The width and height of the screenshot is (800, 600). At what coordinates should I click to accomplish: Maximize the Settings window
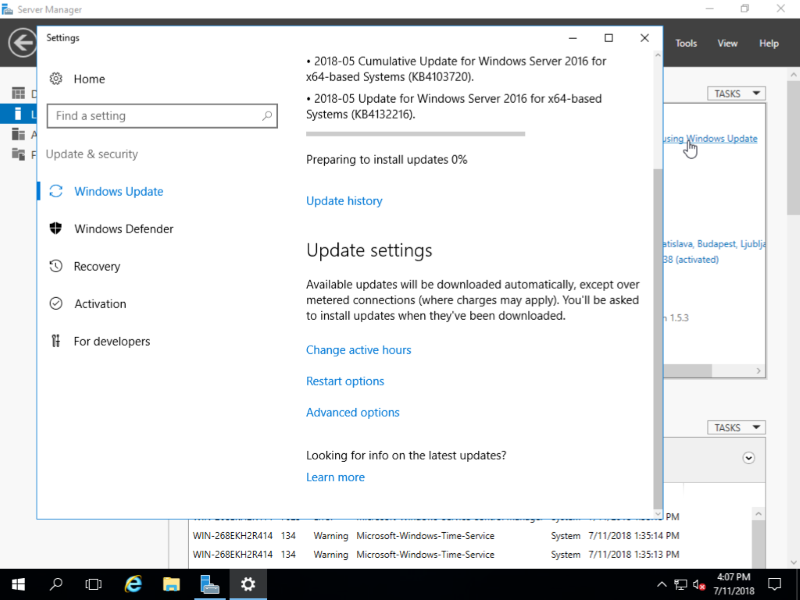click(609, 38)
